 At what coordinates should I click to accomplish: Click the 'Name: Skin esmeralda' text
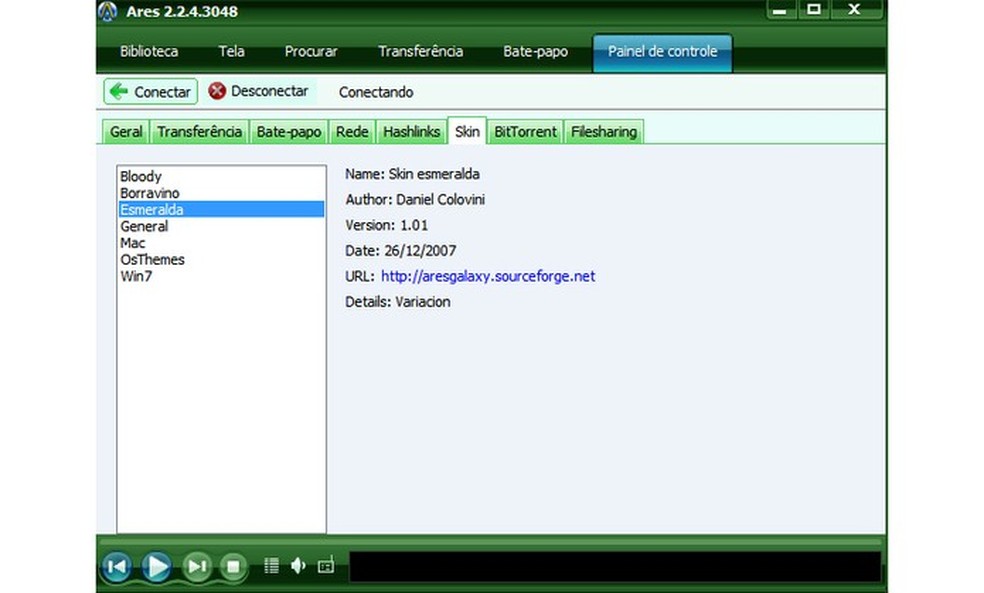[x=412, y=174]
